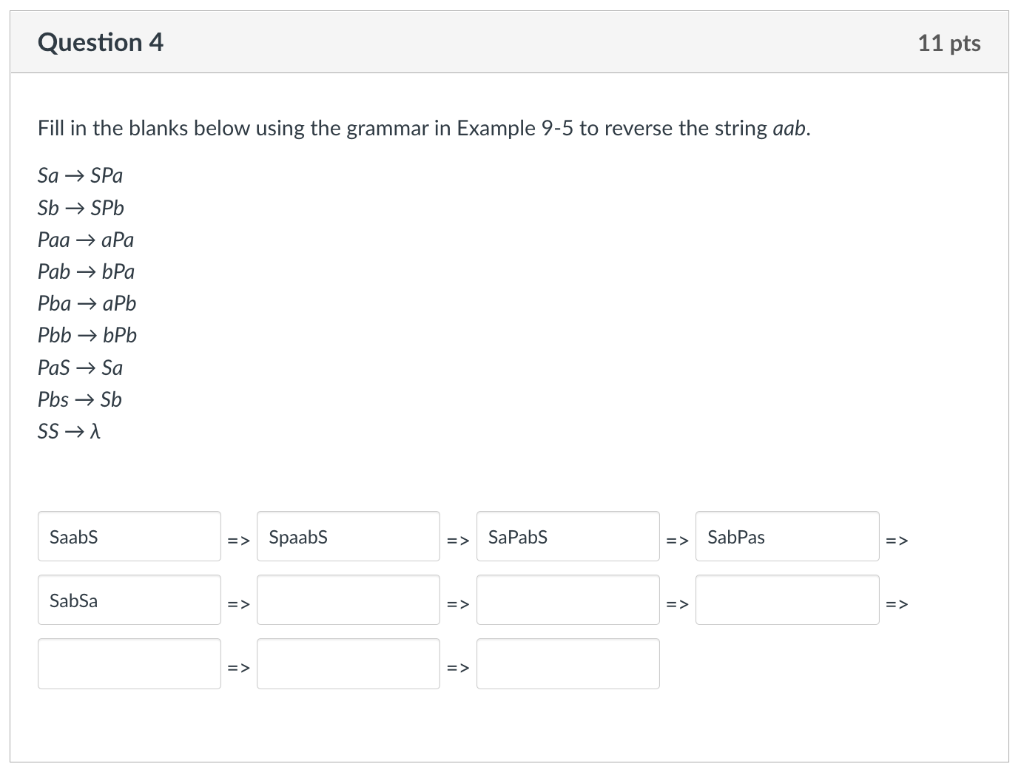This screenshot has height=778, width=1024.
Task: Select the grammar rule Sa → SPa
Action: click(x=79, y=175)
